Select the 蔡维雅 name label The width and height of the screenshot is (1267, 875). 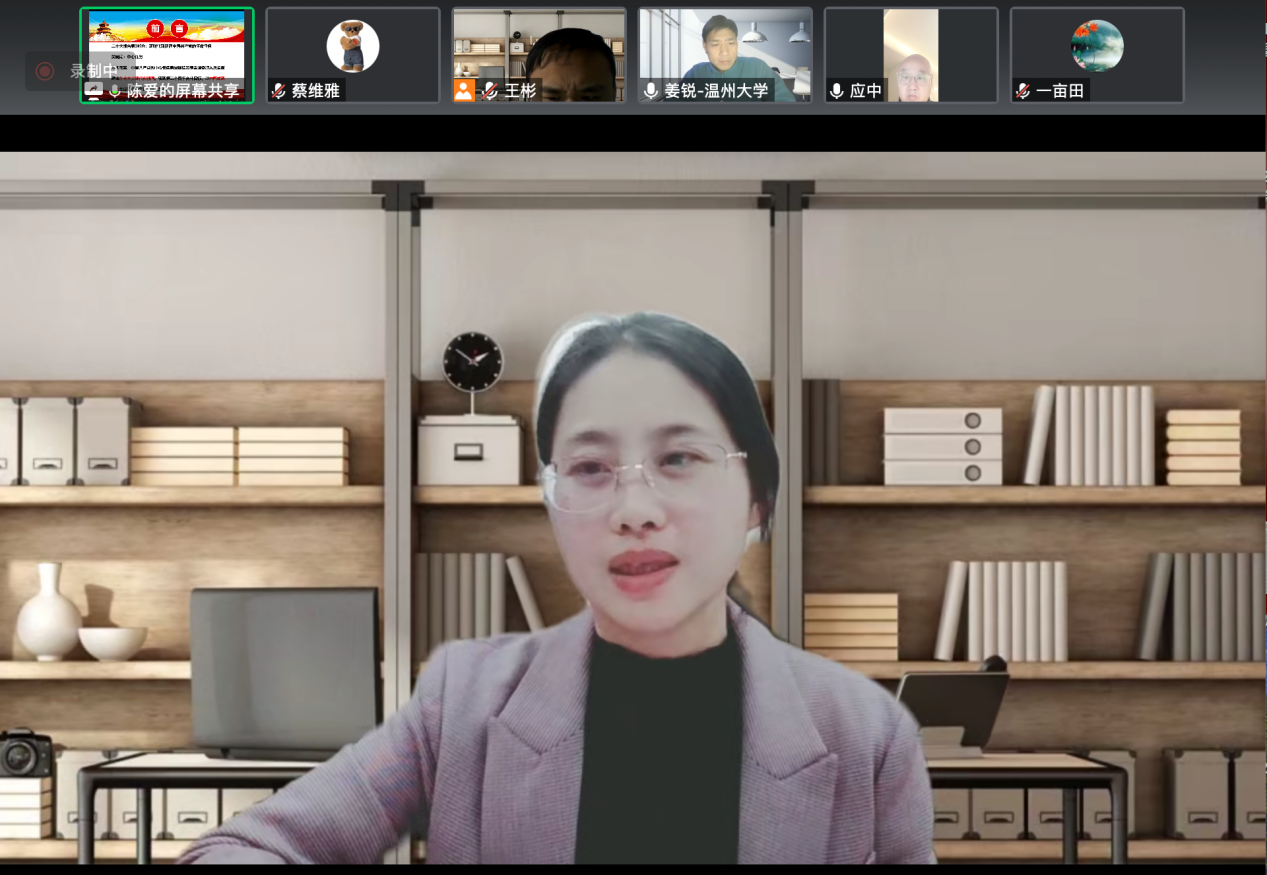(316, 91)
